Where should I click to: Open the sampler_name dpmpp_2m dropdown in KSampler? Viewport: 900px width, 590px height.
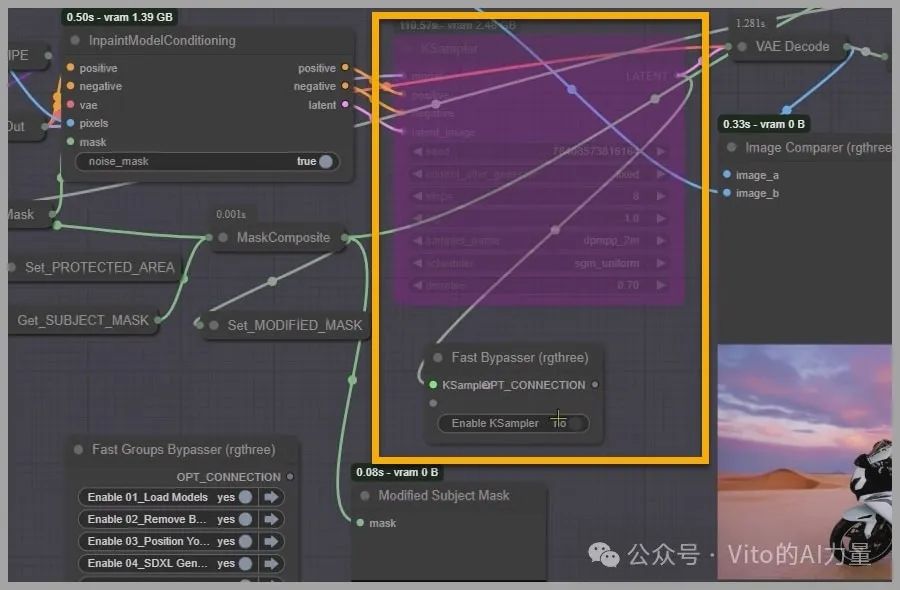[540, 240]
